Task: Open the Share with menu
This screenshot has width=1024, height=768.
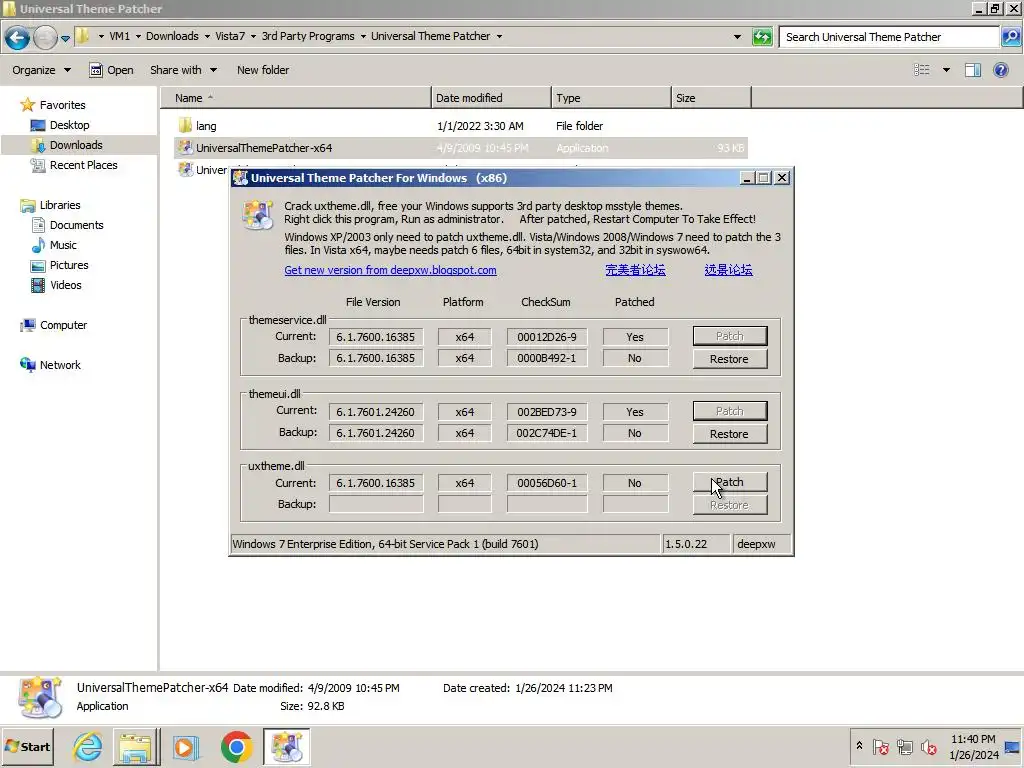Action: click(x=183, y=70)
